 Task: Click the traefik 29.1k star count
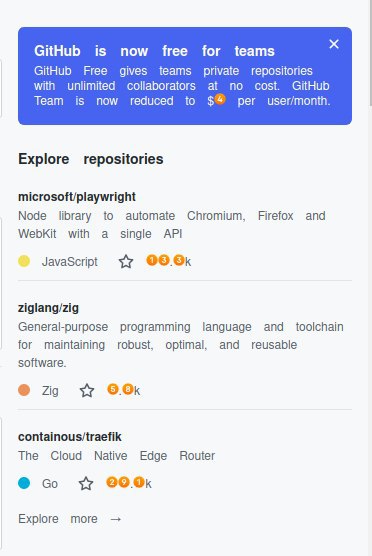pyautogui.click(x=129, y=483)
